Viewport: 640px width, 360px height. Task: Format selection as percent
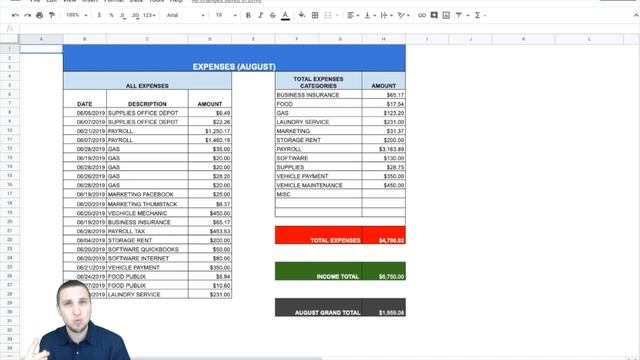[111, 15]
